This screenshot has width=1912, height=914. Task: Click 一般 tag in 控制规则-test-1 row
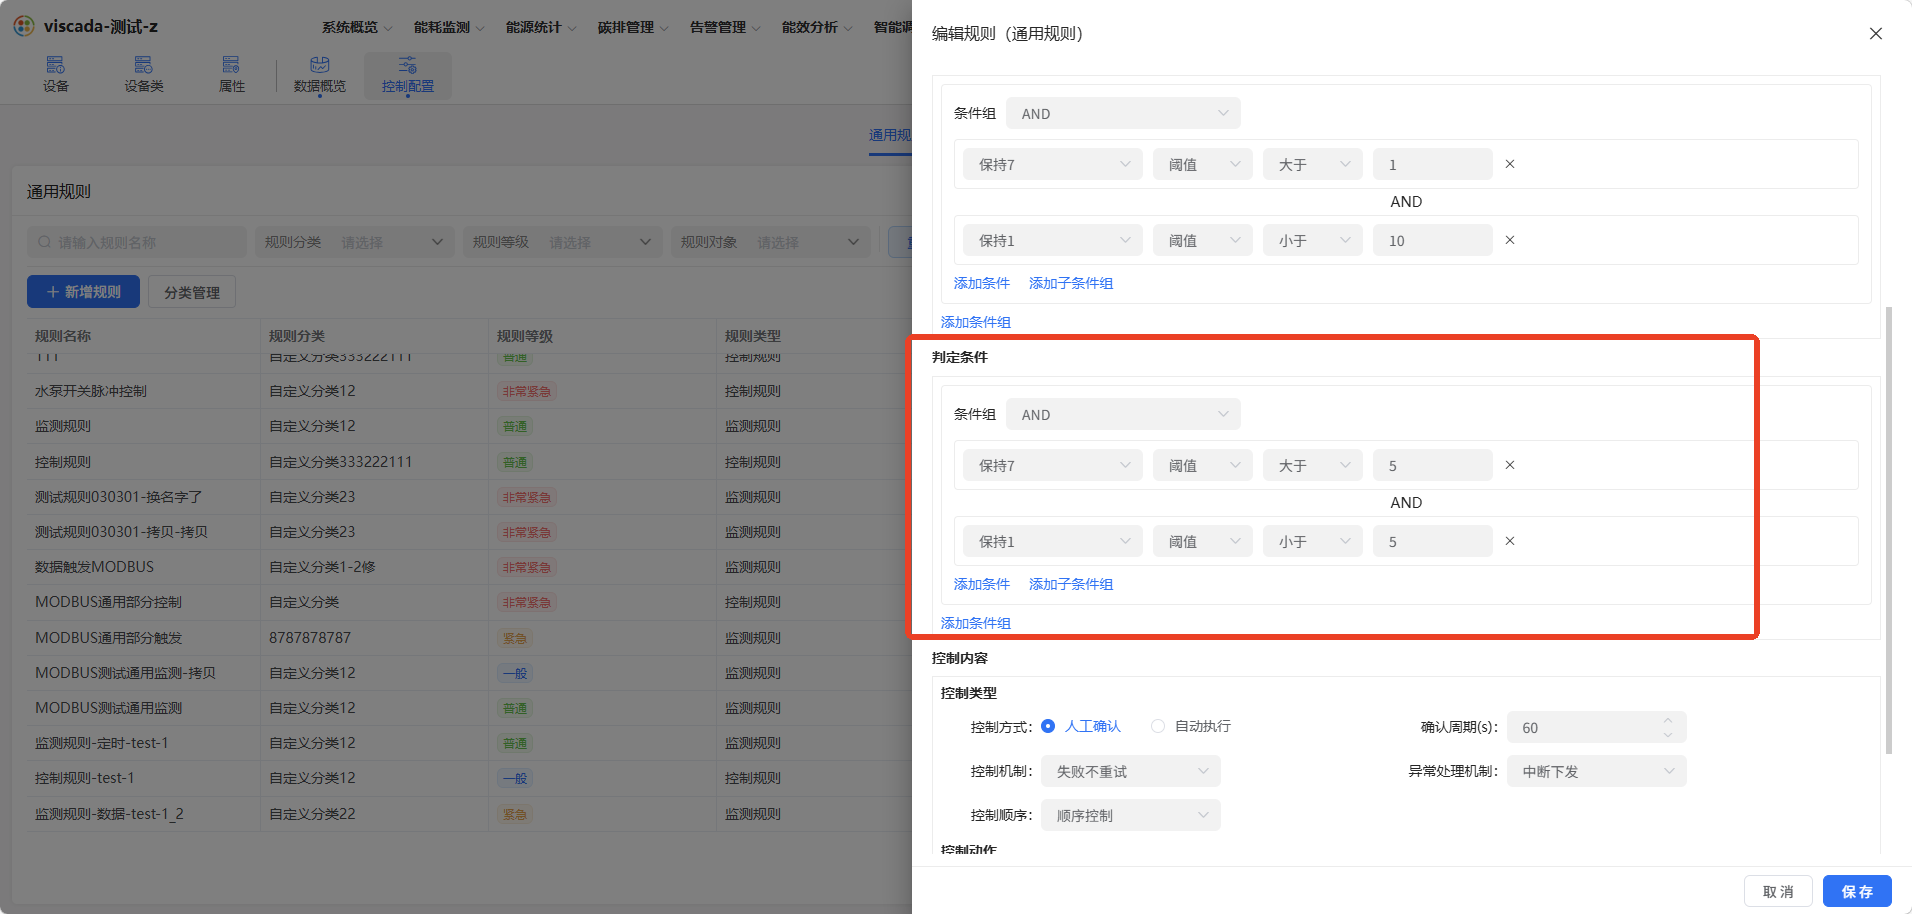(515, 778)
